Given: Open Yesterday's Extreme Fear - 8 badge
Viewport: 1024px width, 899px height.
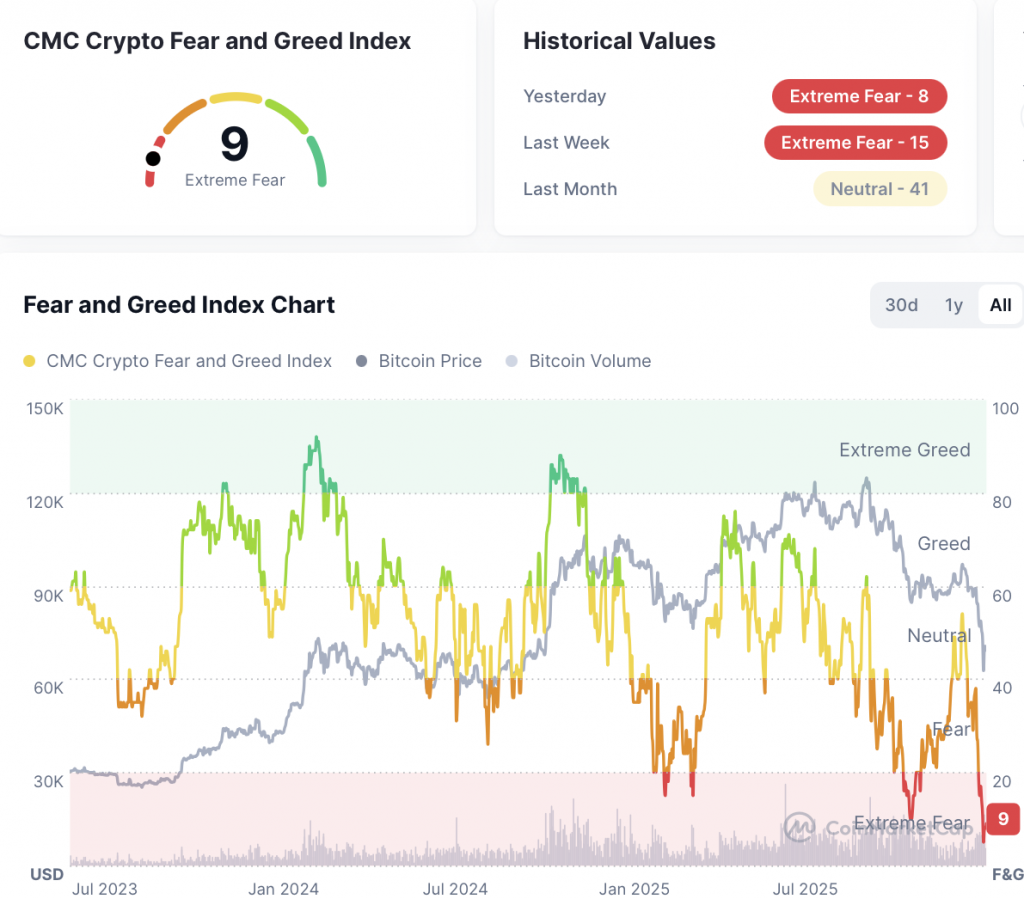Looking at the screenshot, I should tap(859, 96).
